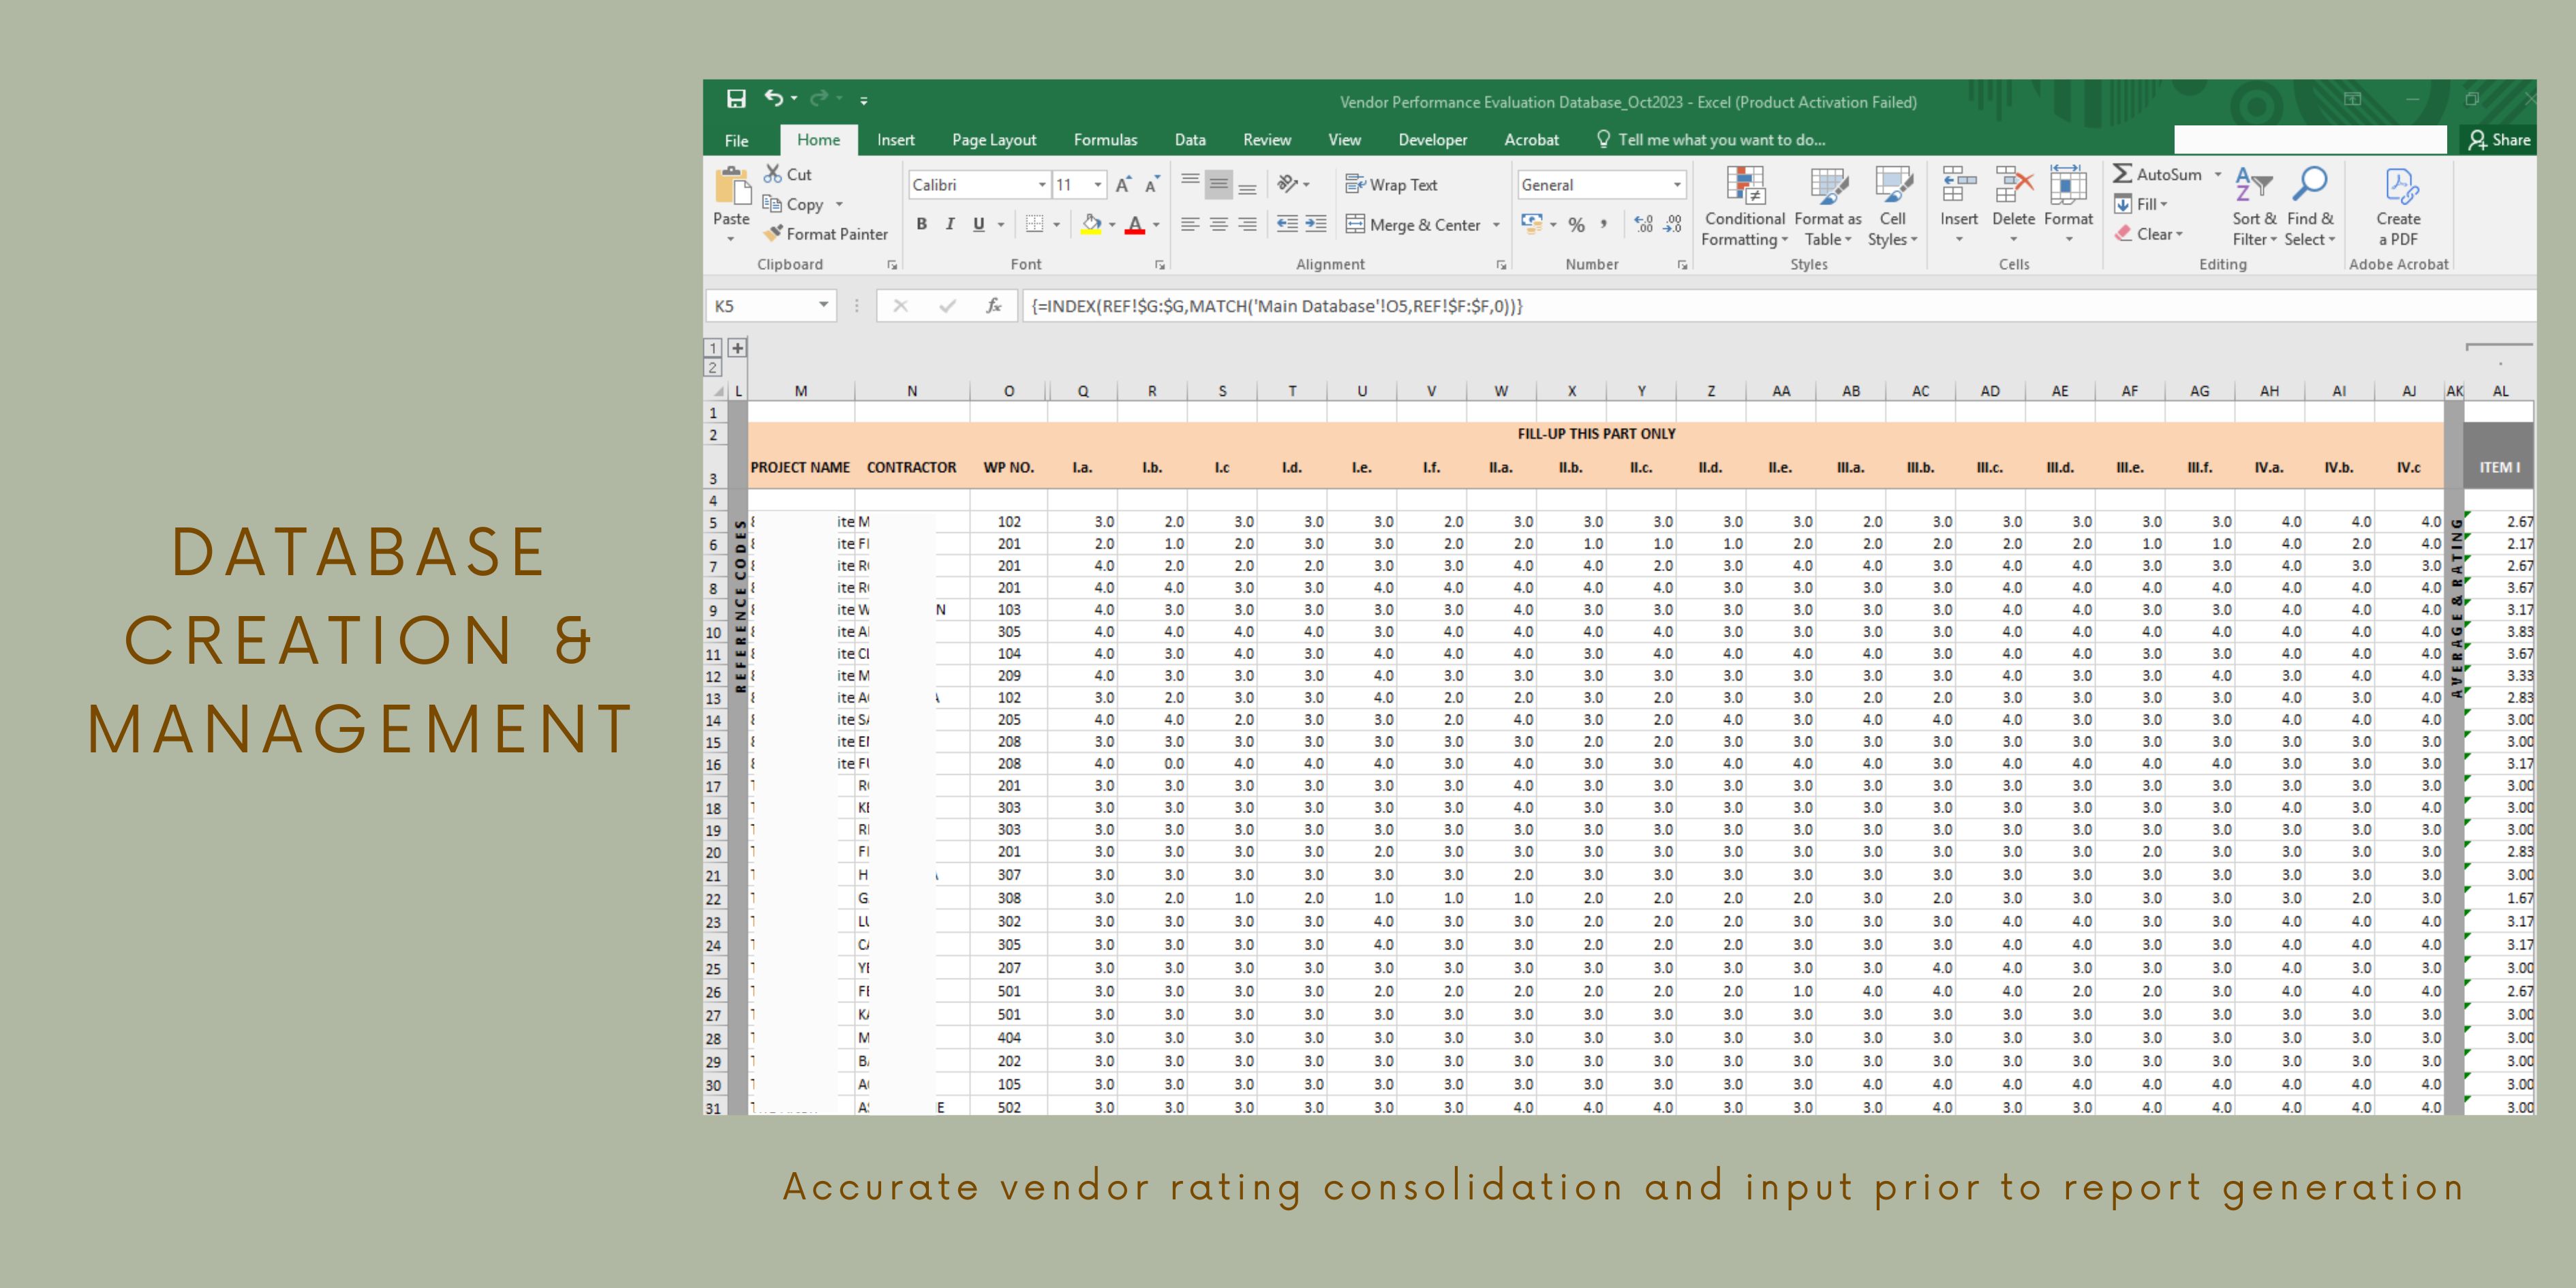
Task: Apply Comma Style formatting
Action: coord(1604,225)
